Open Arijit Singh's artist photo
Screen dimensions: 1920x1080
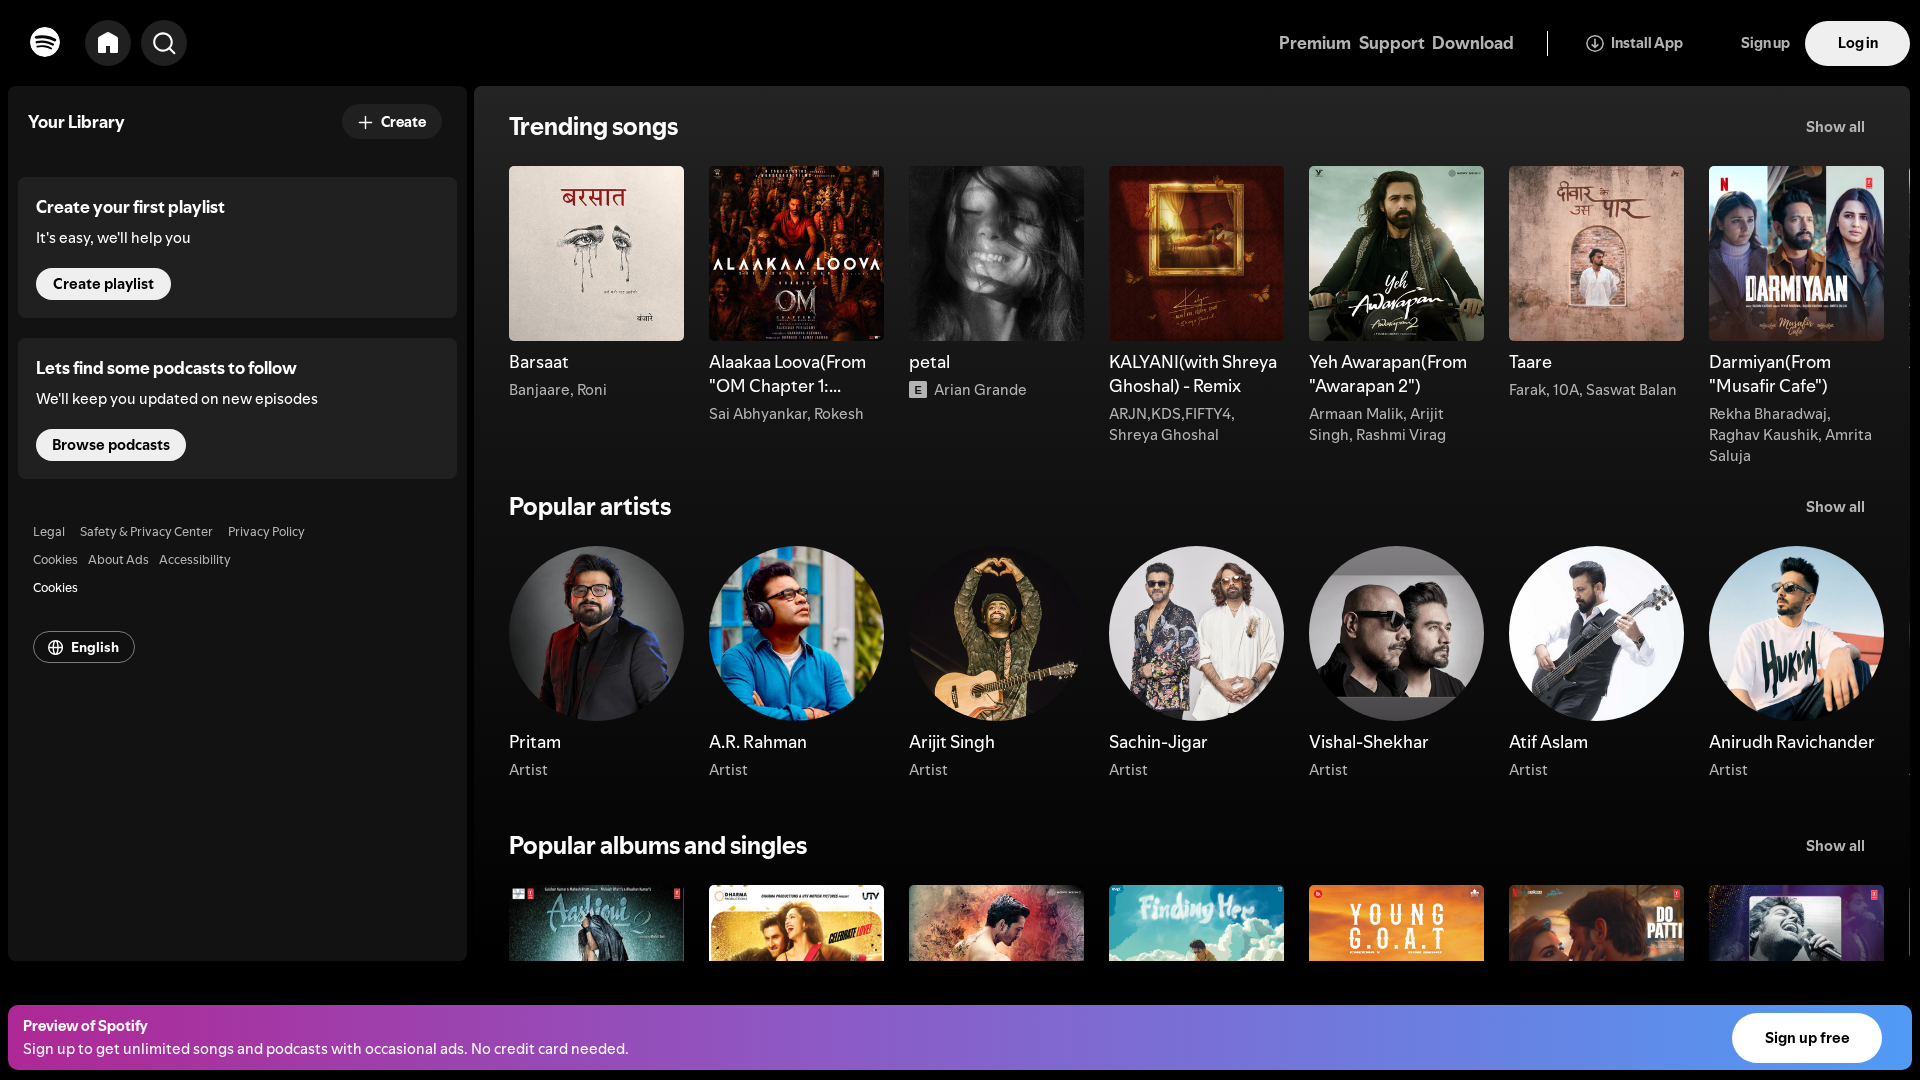(996, 634)
